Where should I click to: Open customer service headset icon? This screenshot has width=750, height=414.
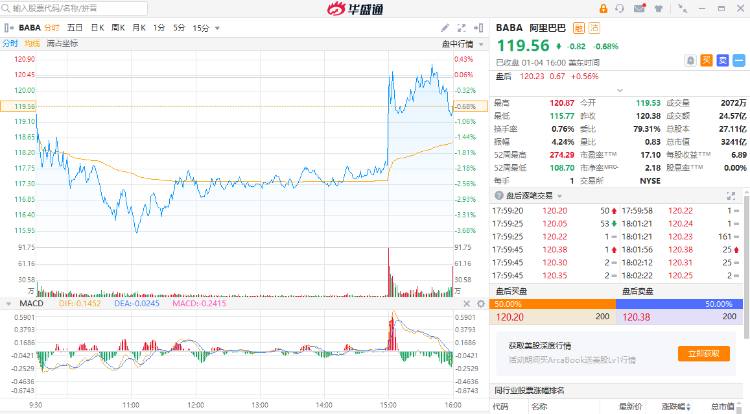tap(620, 9)
